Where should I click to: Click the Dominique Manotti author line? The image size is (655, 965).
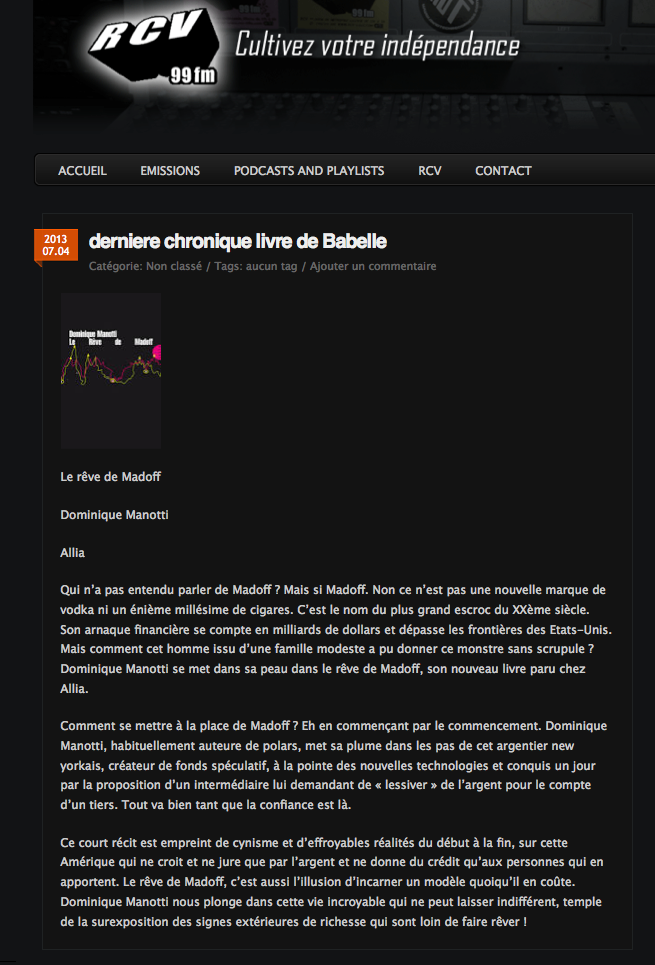coord(115,515)
